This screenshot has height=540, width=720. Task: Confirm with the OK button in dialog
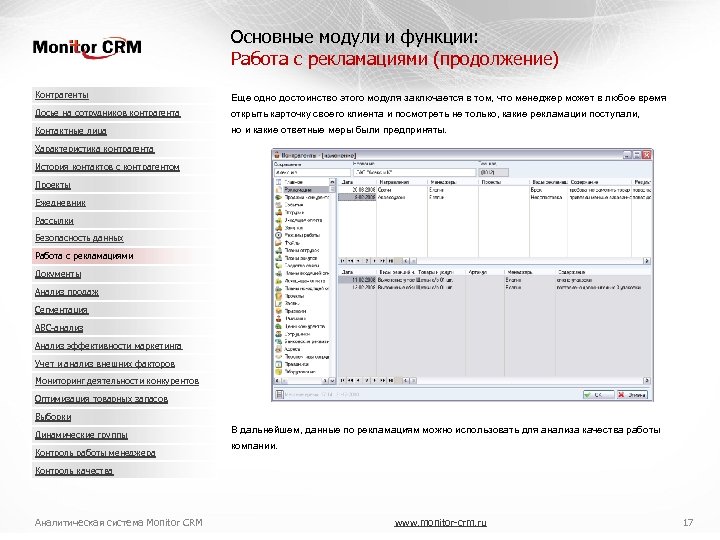pyautogui.click(x=598, y=394)
